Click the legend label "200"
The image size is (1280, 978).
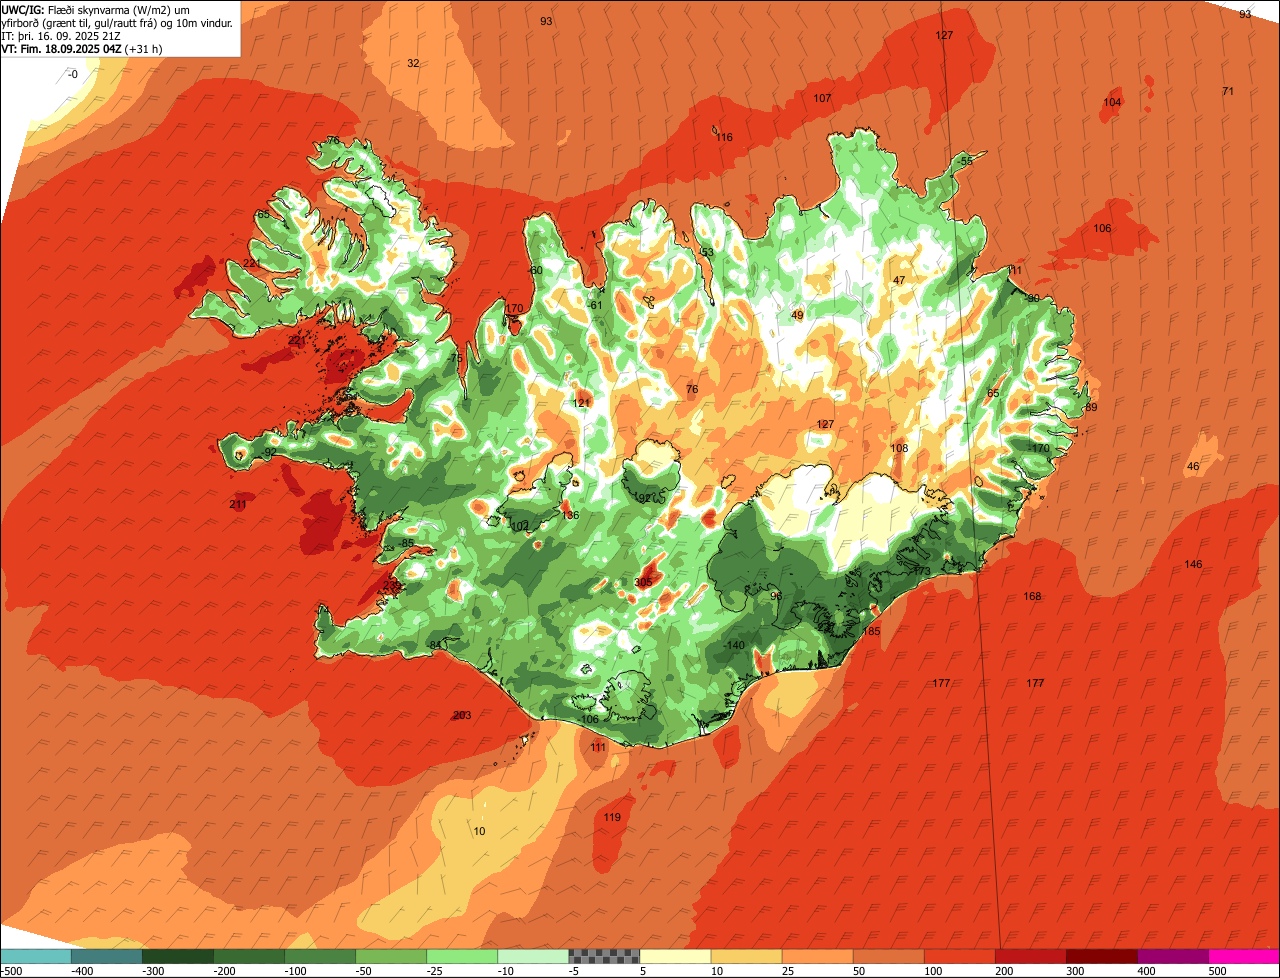1005,971
